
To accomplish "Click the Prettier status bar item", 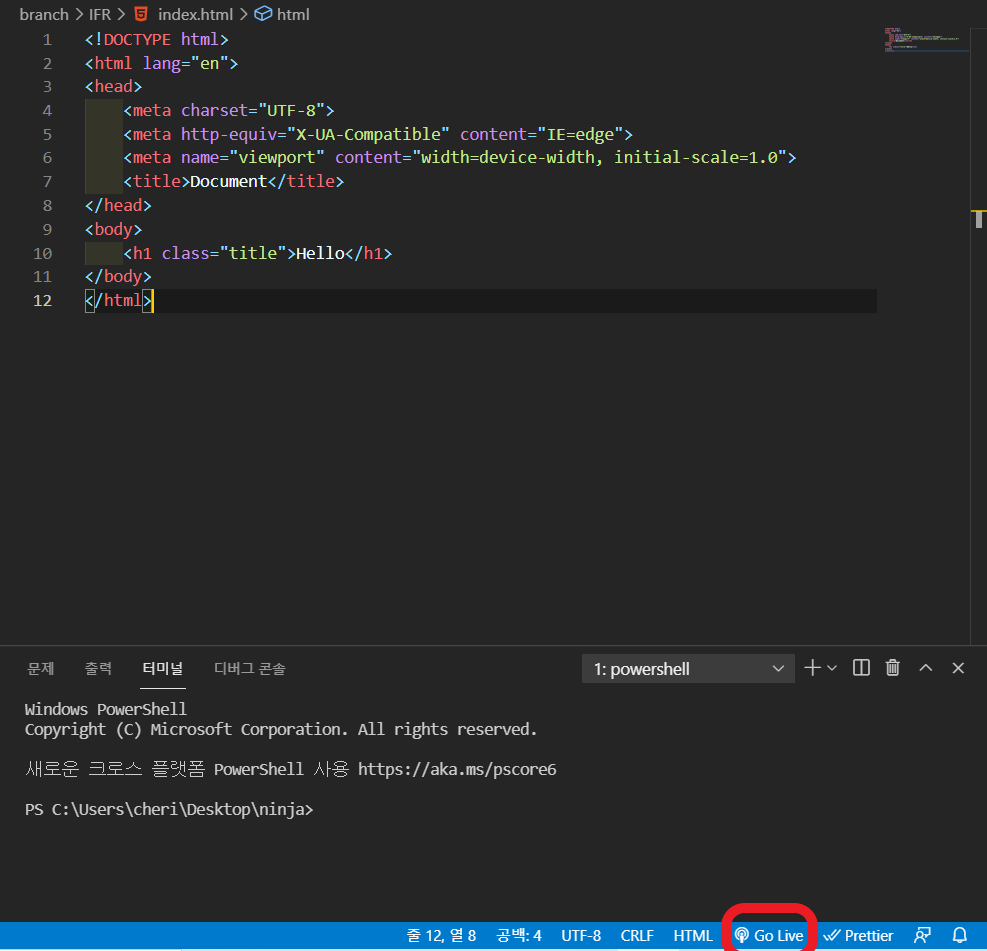I will point(858,936).
